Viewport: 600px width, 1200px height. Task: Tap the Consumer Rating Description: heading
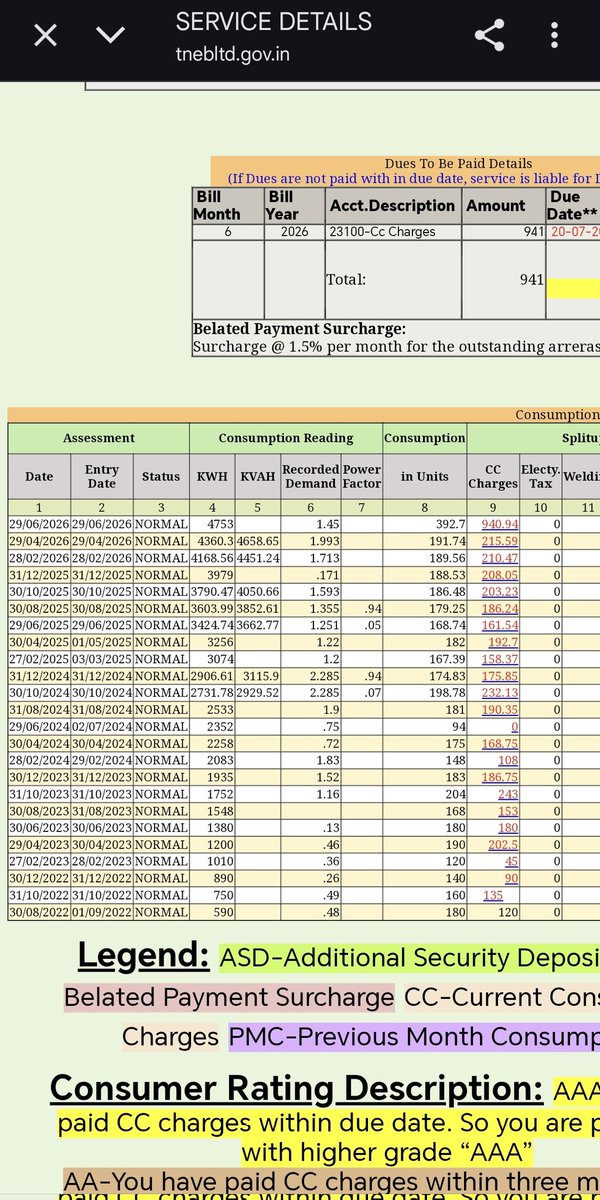pos(297,1088)
